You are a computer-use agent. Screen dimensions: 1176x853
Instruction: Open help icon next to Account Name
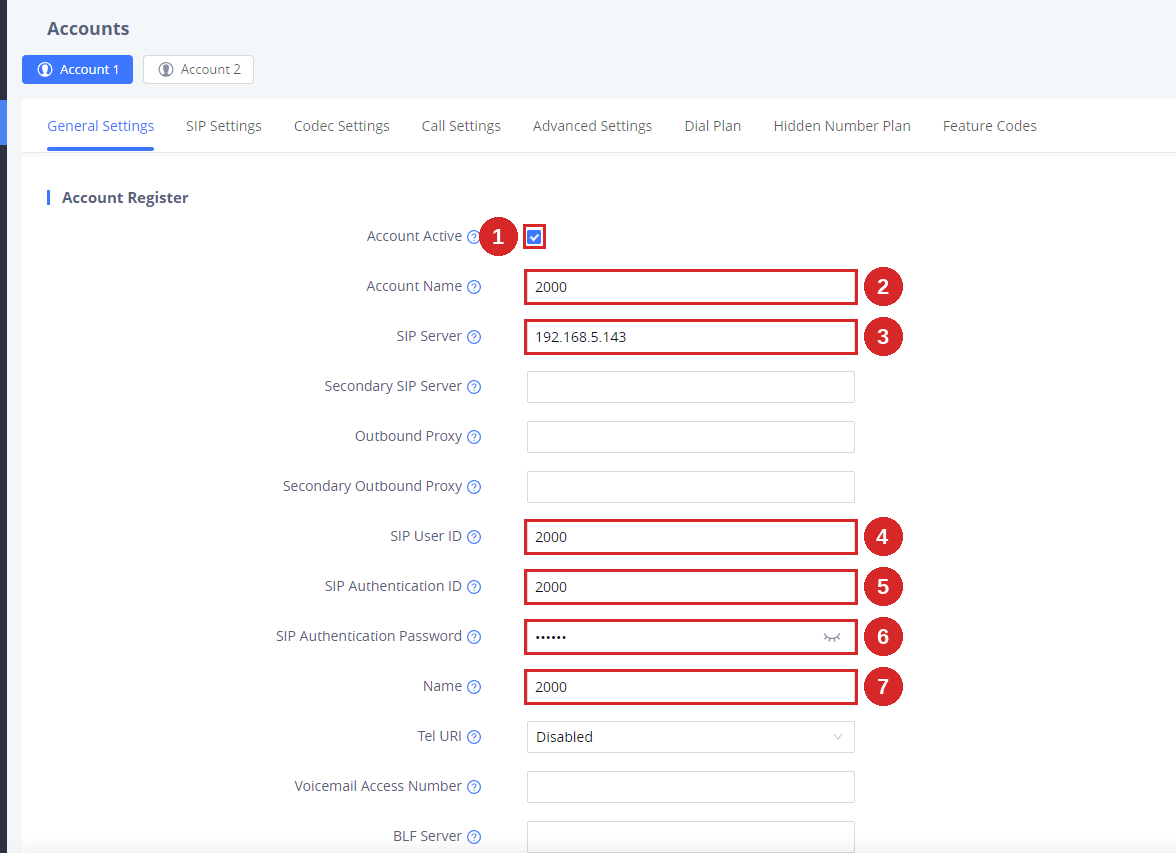(474, 287)
